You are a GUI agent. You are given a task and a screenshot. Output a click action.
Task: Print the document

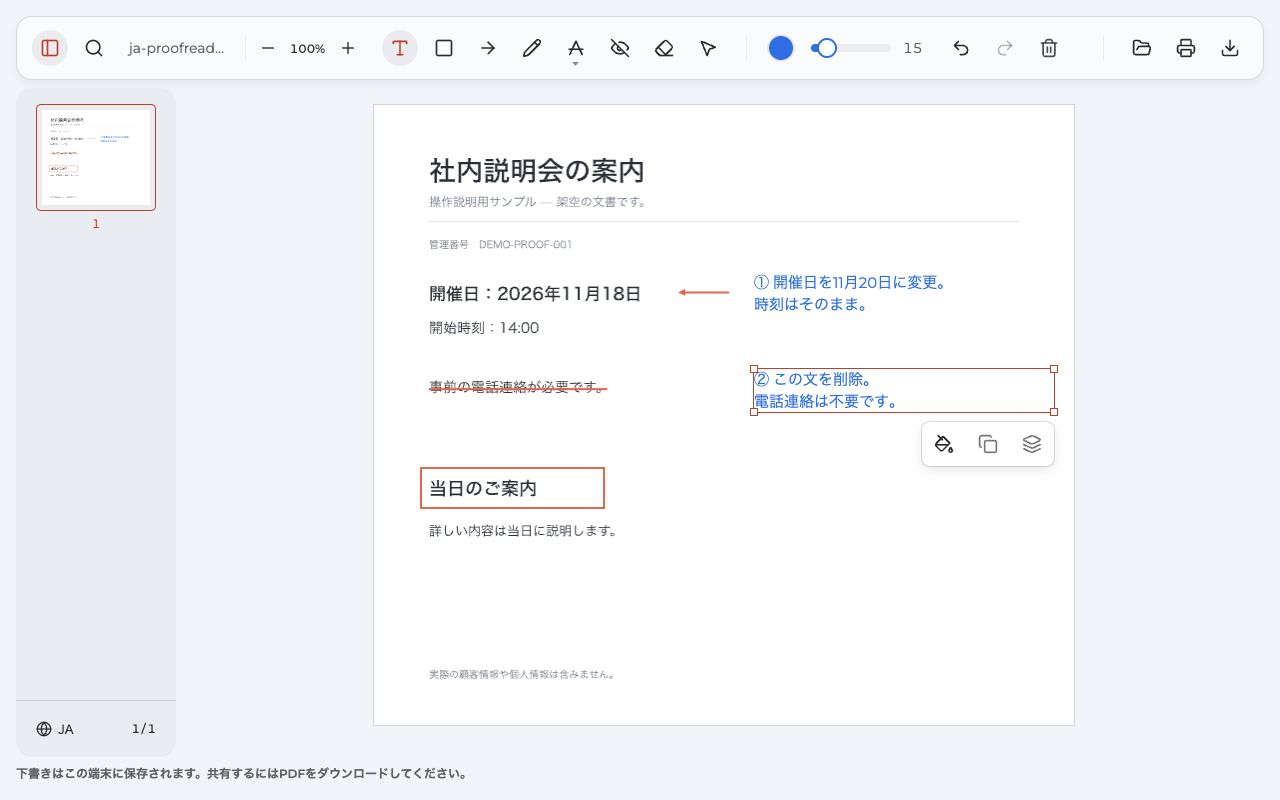click(1186, 48)
